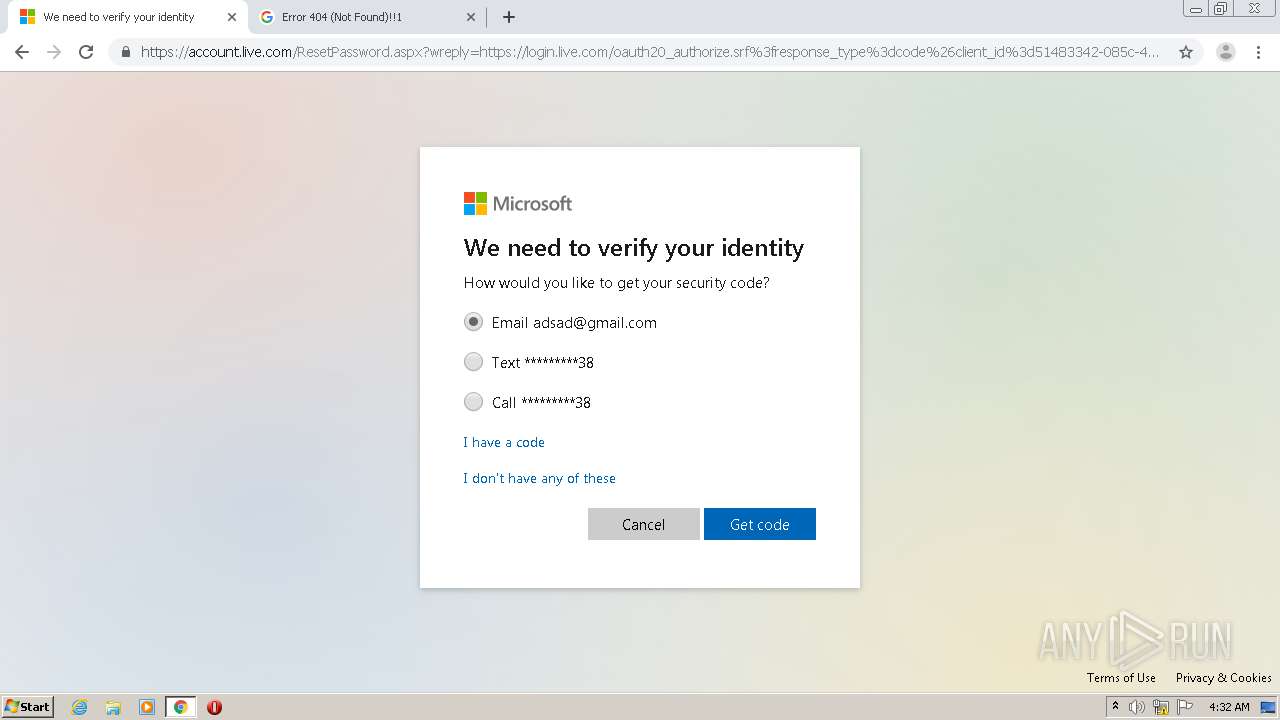Open Windows Explorer folder from taskbar
Viewport: 1280px width, 720px height.
pos(113,707)
